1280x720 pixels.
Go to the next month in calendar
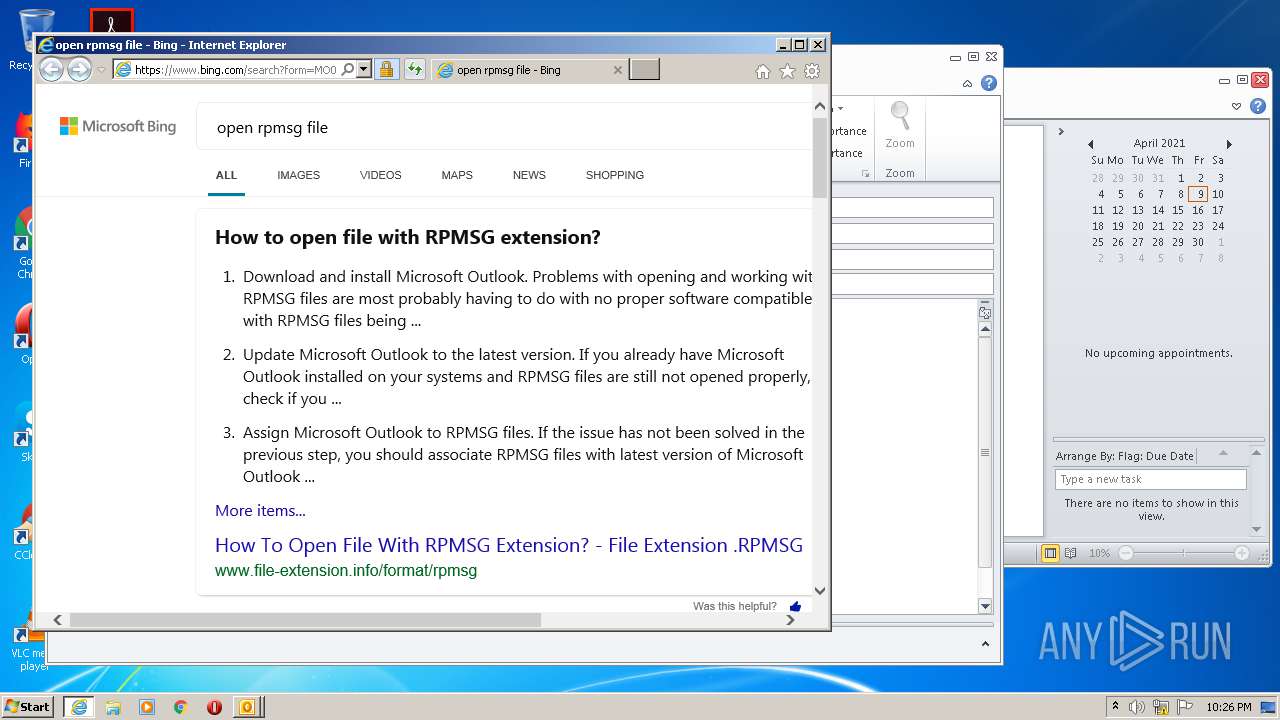[1229, 144]
